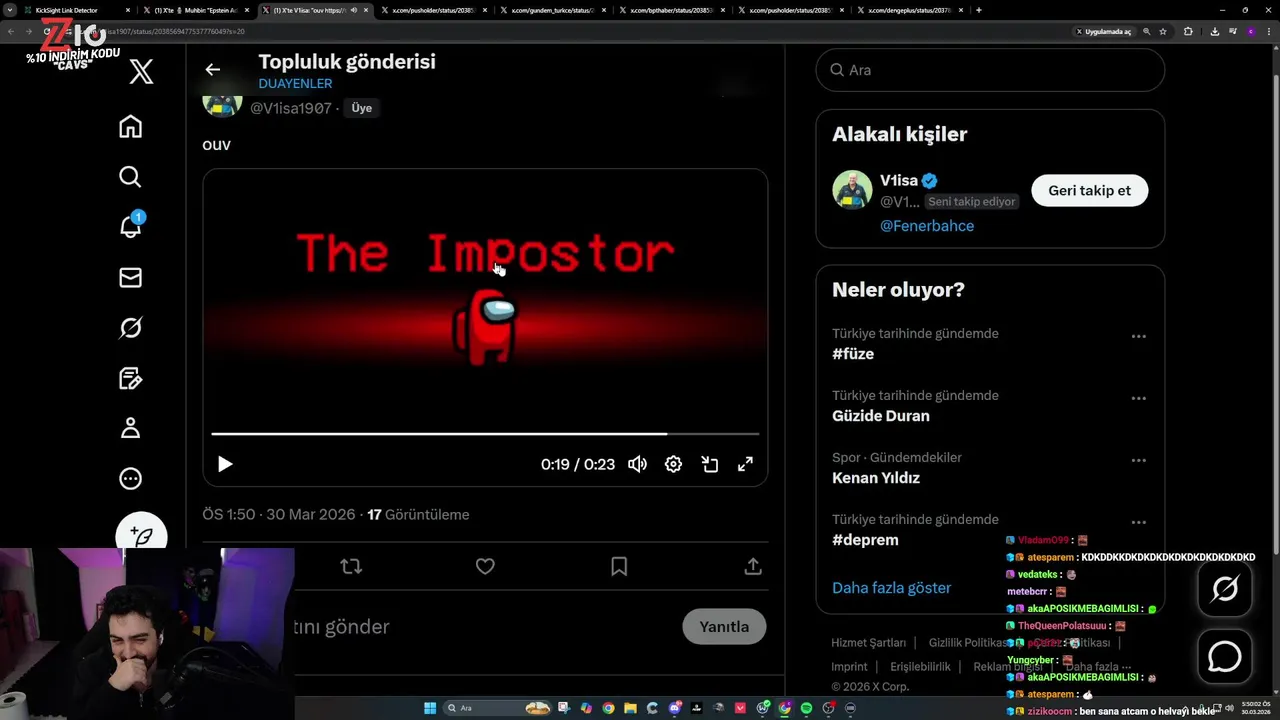This screenshot has height=720, width=1280.
Task: Click the @V1isa1907 author handle
Action: click(x=290, y=108)
